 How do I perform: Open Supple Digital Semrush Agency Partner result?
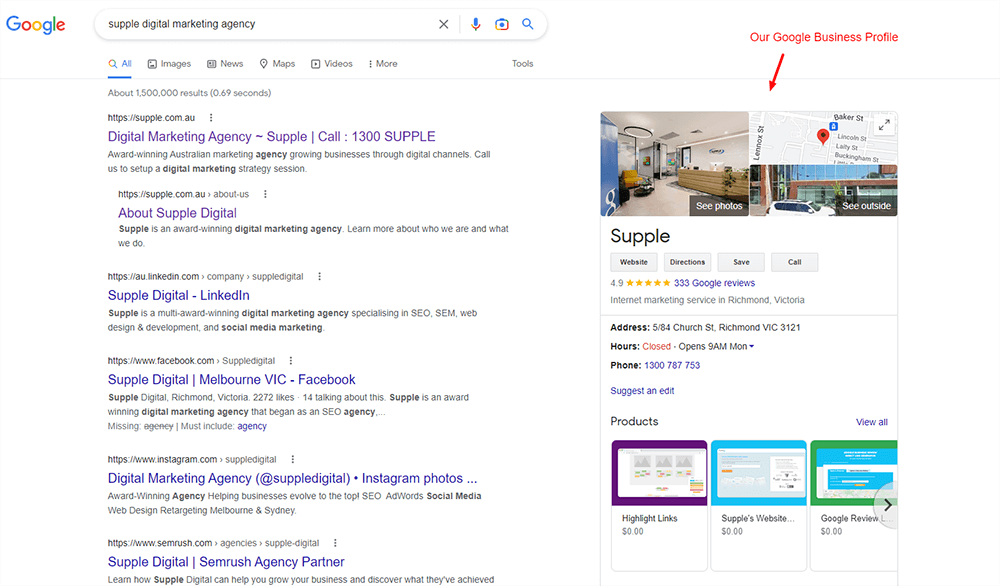[226, 562]
